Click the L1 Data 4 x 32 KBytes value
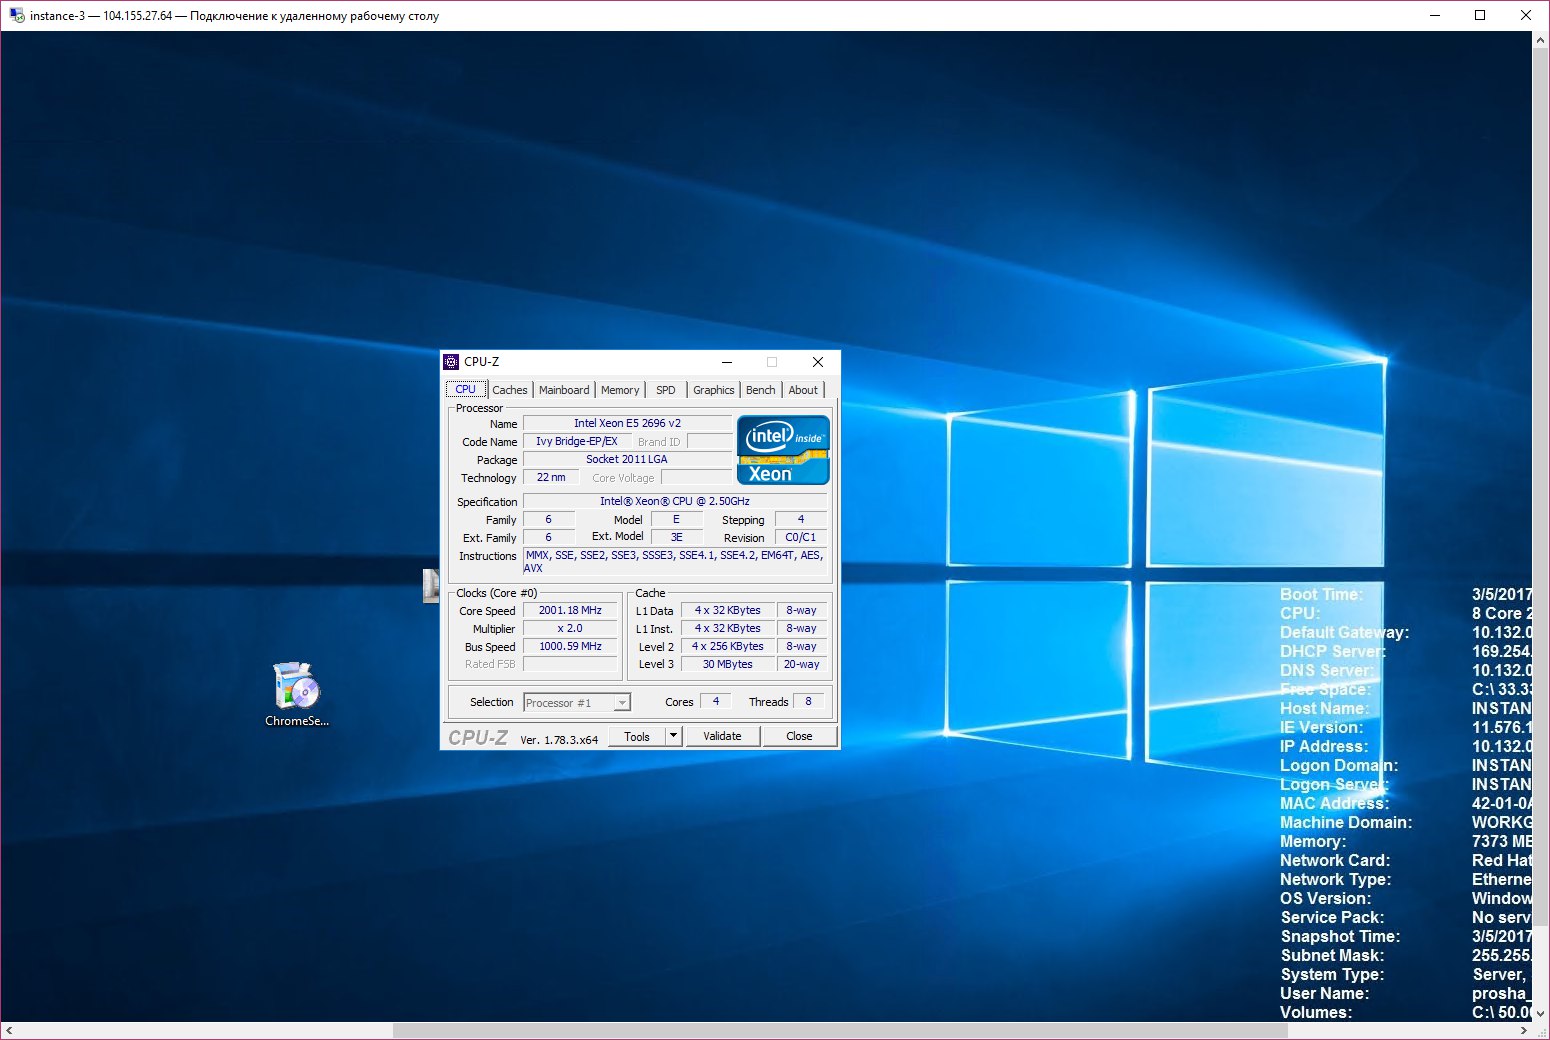 [728, 610]
